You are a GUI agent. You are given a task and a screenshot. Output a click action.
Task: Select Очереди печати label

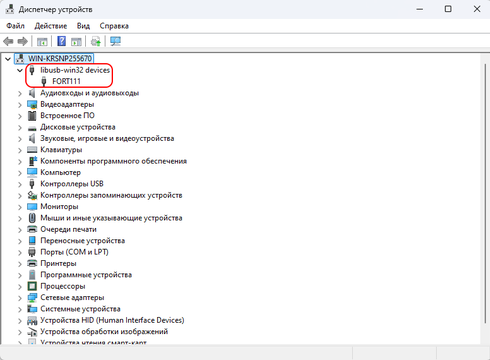coord(68,229)
